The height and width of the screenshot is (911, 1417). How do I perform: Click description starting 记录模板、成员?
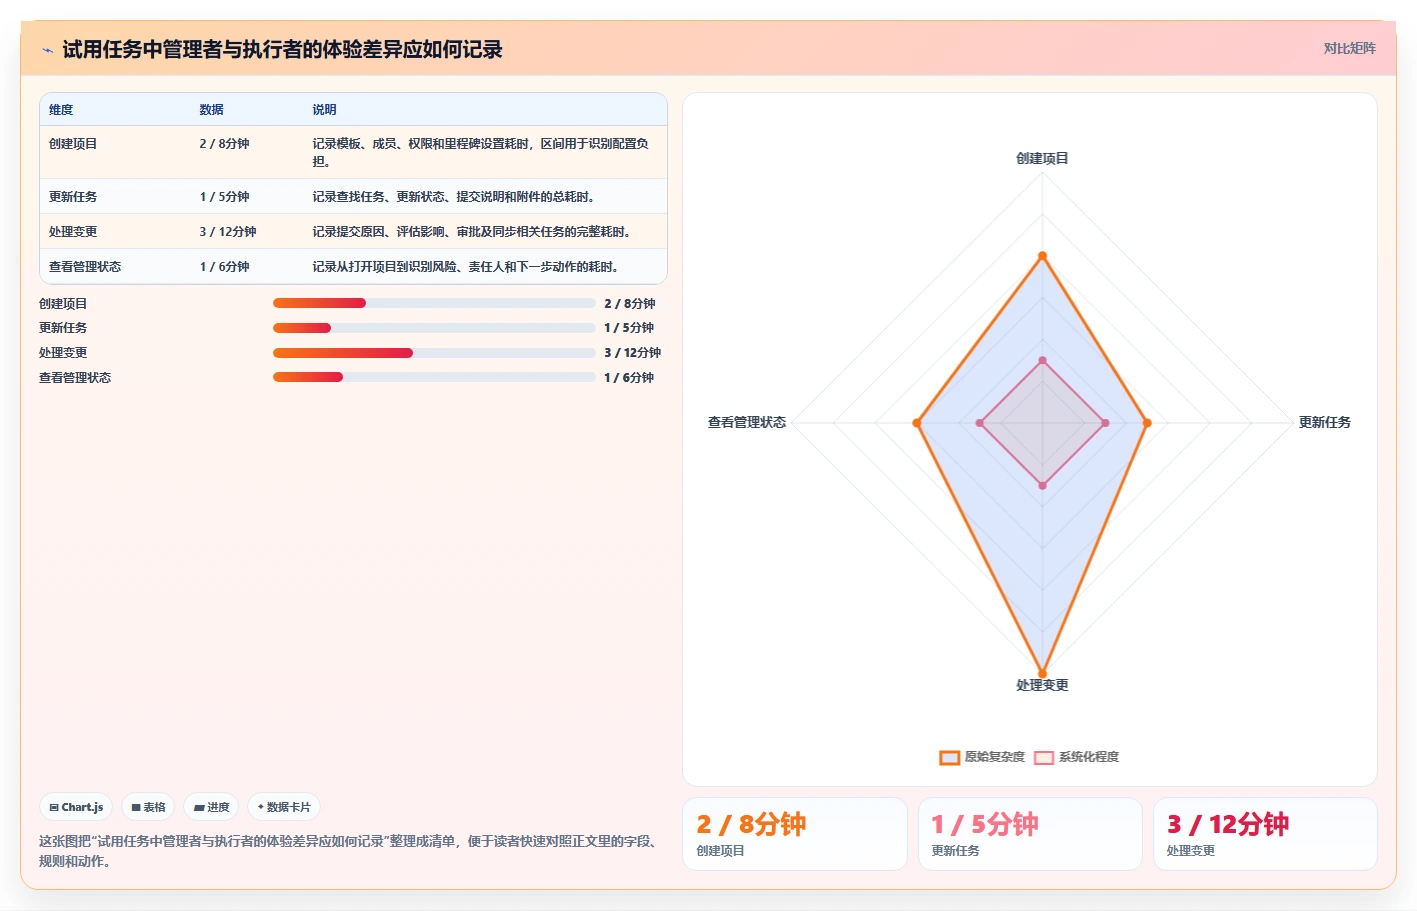click(x=480, y=152)
